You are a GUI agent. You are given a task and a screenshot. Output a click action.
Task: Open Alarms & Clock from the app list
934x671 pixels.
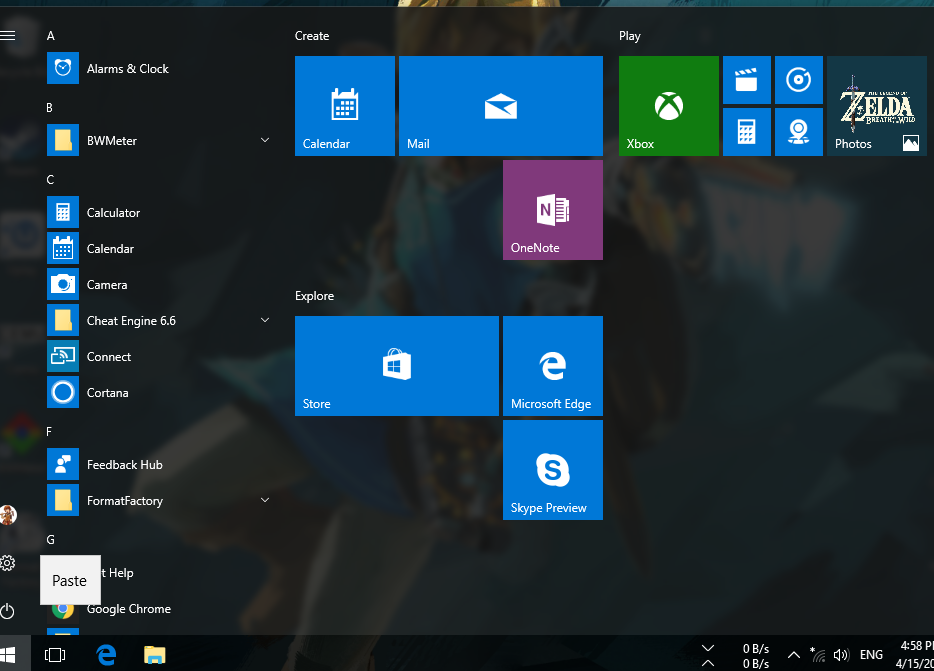[x=158, y=69]
